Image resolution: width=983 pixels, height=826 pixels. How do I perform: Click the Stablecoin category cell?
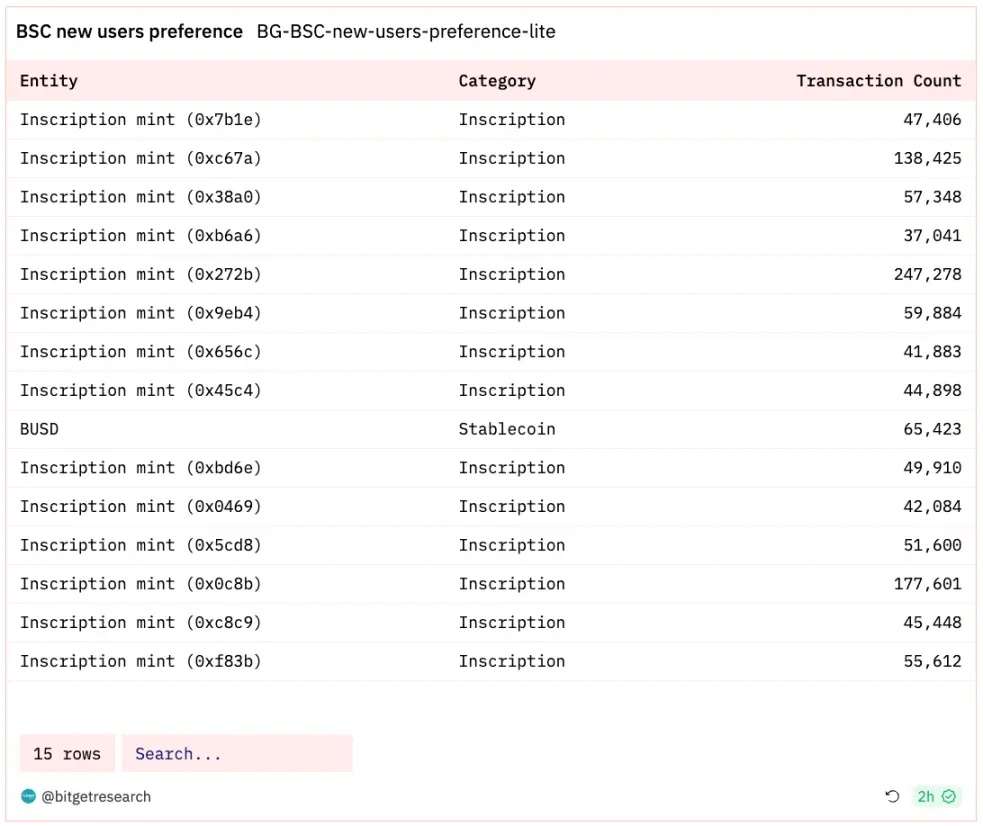tap(507, 429)
